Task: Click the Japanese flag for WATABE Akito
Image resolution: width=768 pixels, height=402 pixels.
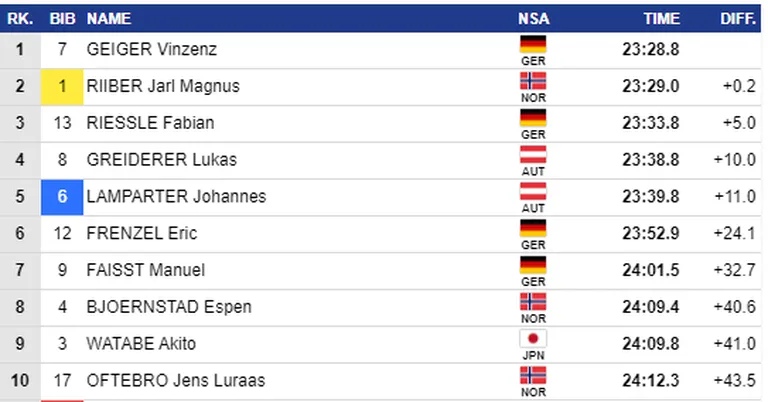Action: pos(533,338)
